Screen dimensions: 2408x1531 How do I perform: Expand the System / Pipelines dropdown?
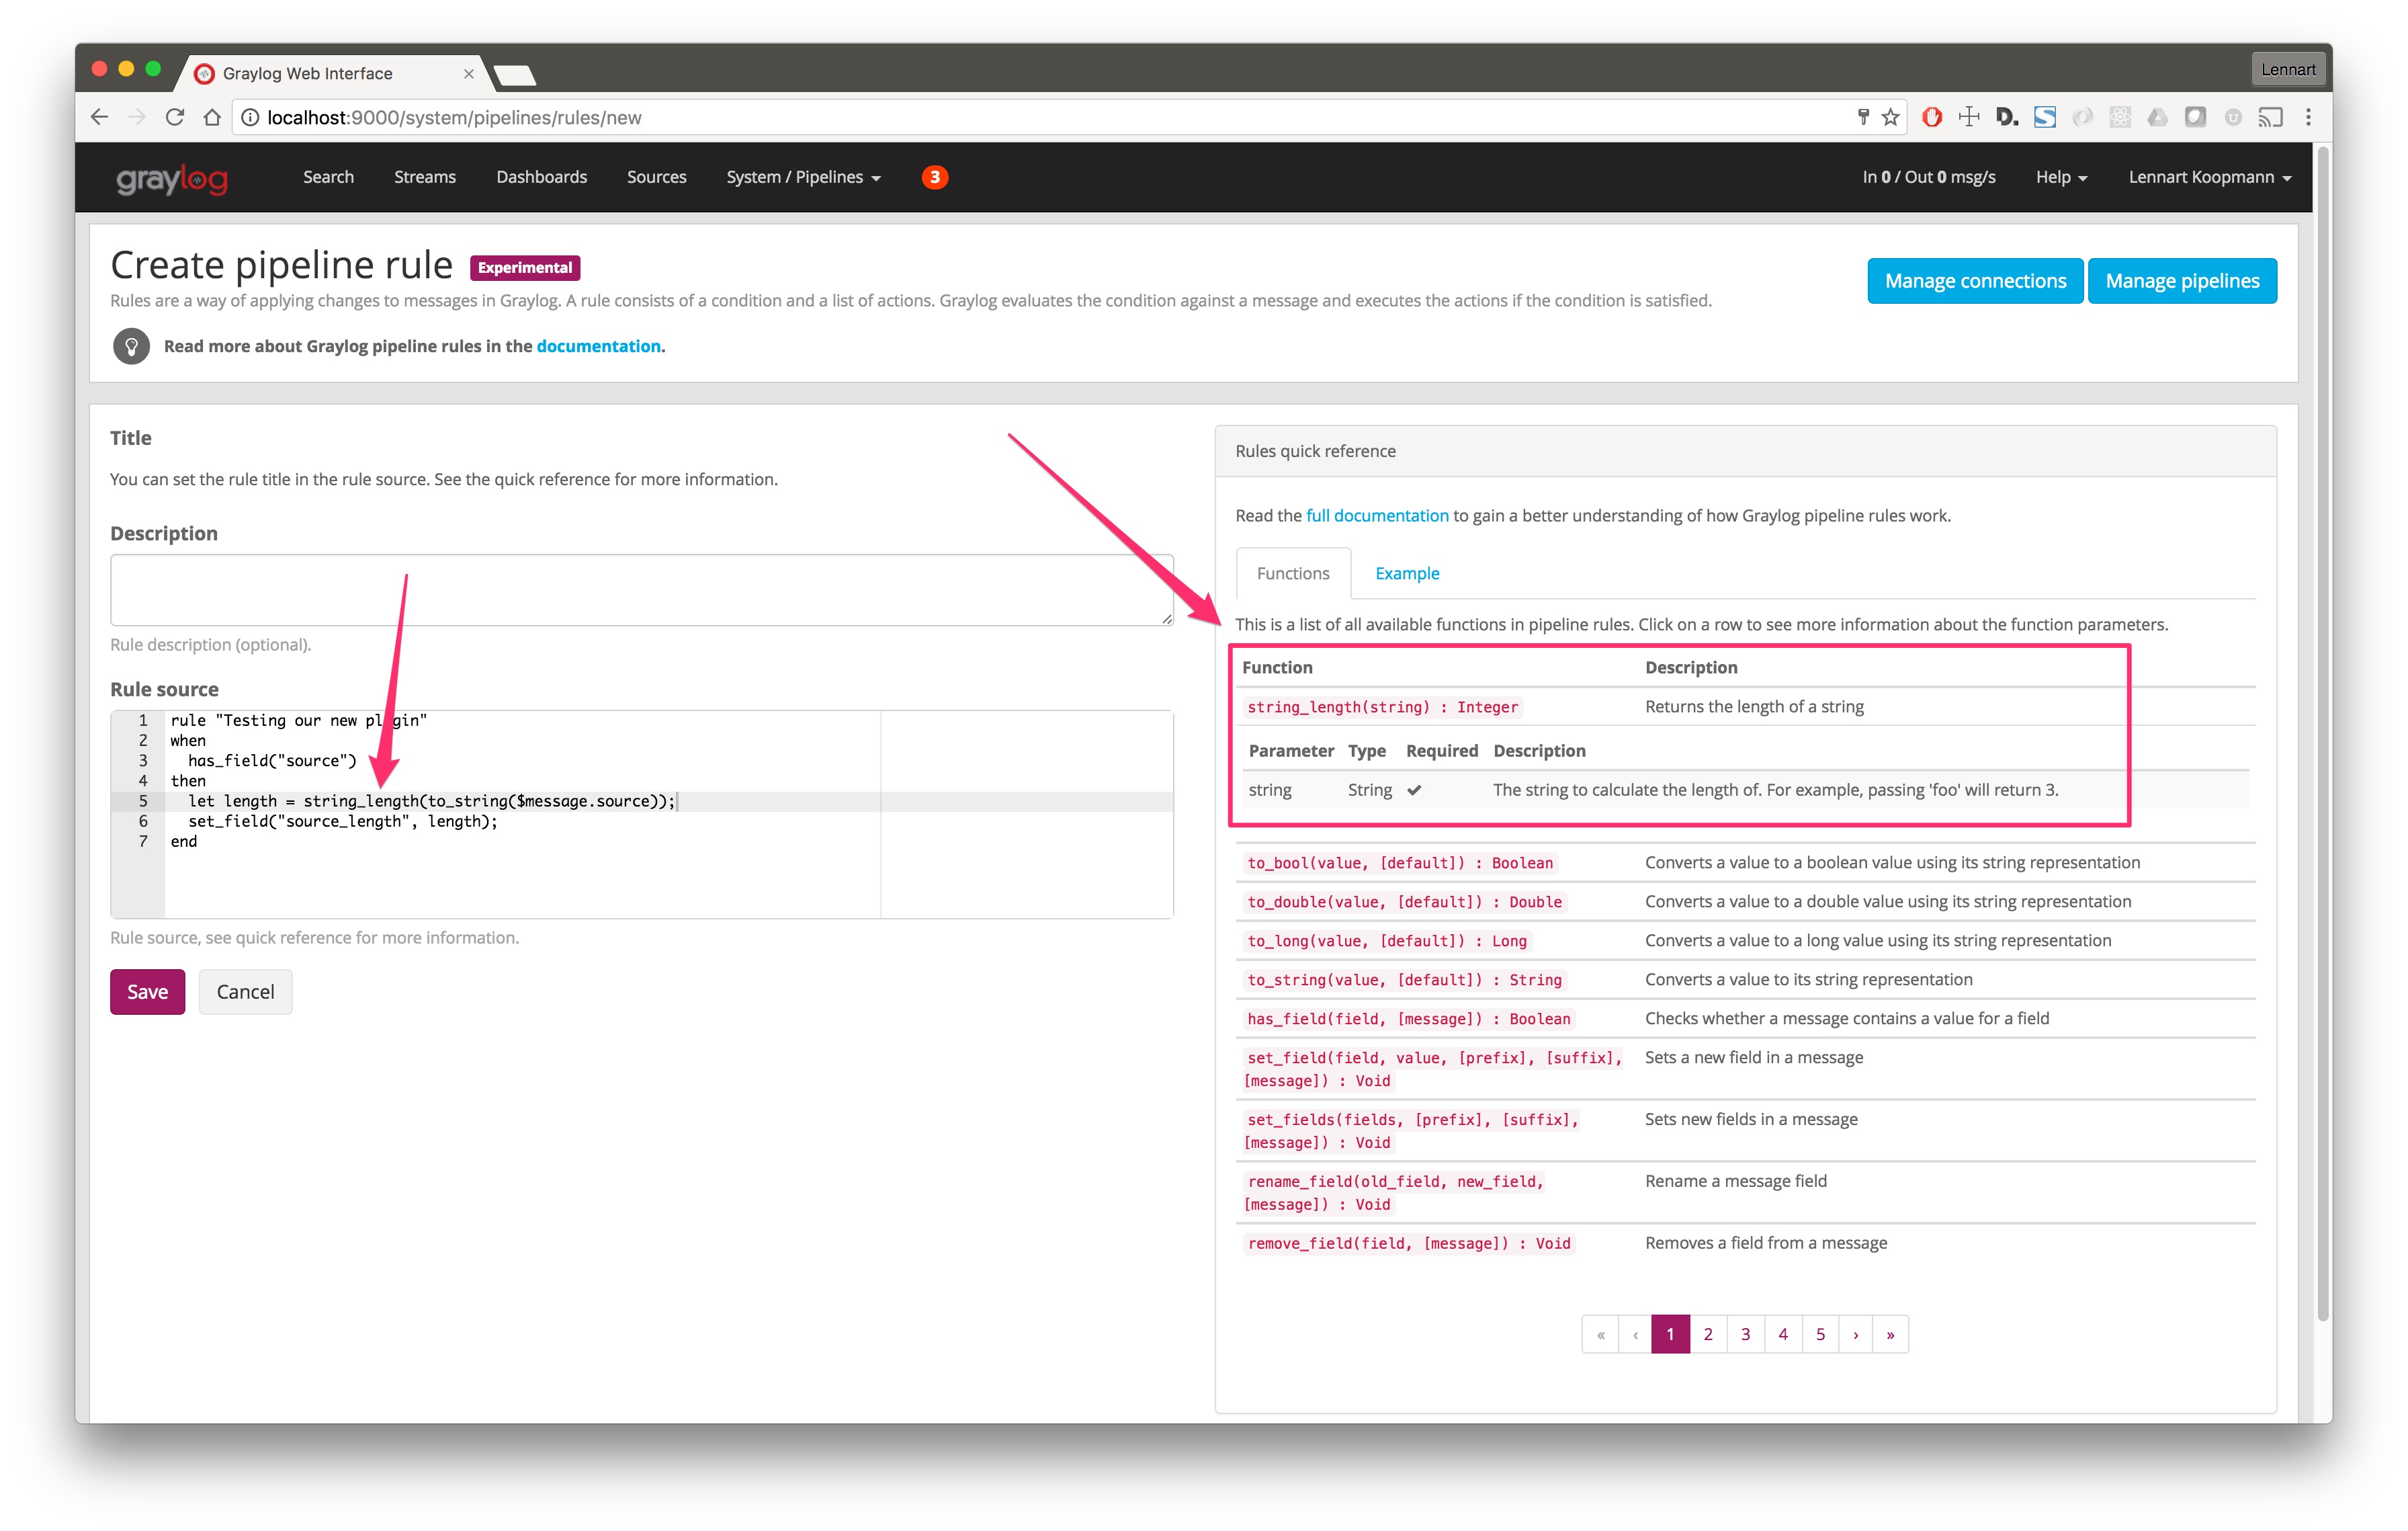803,177
